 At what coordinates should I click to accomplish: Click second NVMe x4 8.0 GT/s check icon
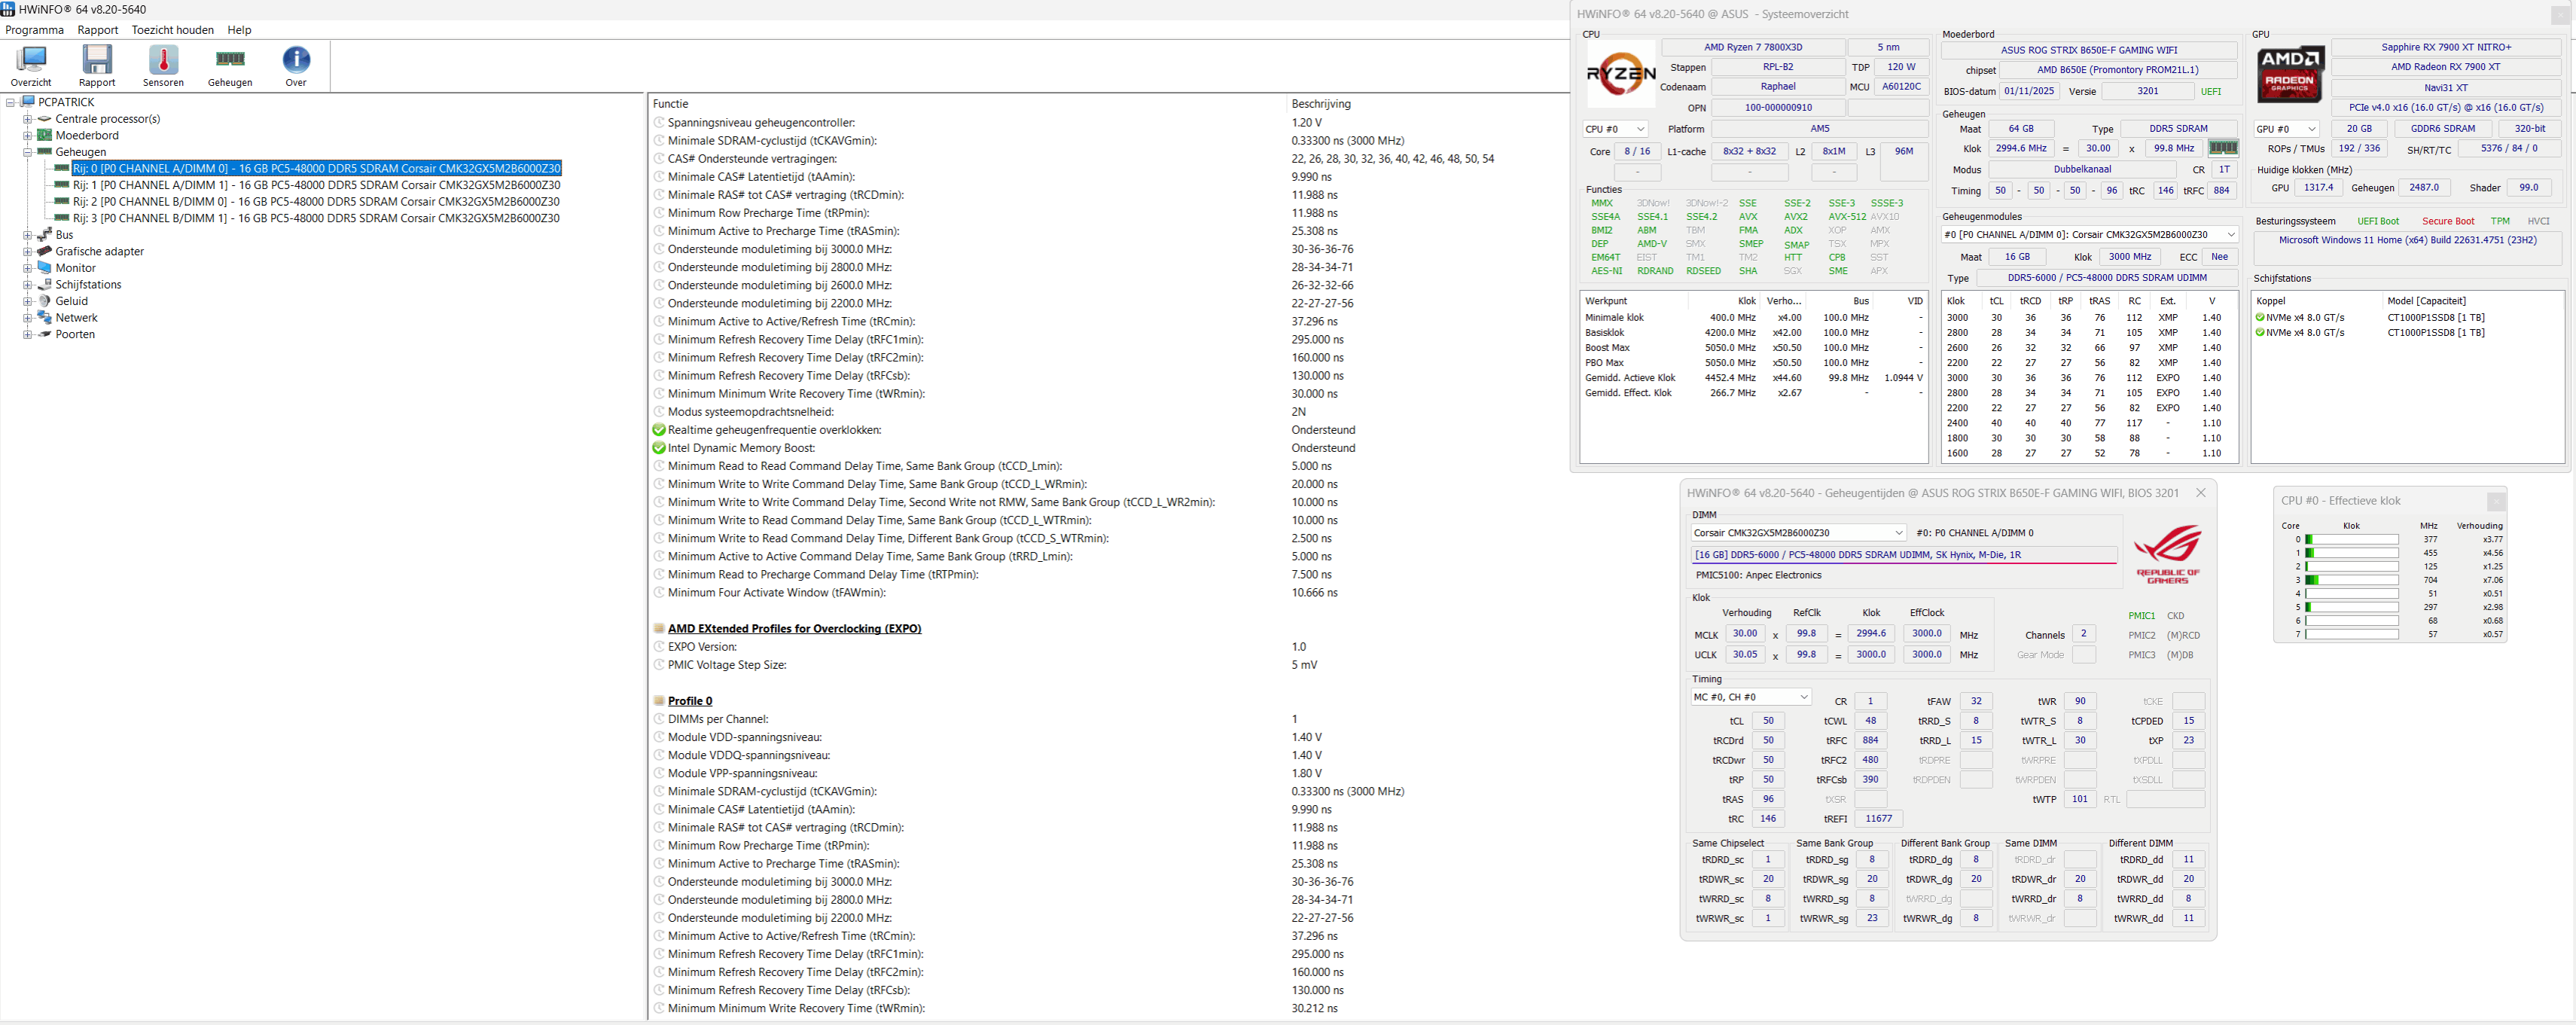click(2260, 333)
